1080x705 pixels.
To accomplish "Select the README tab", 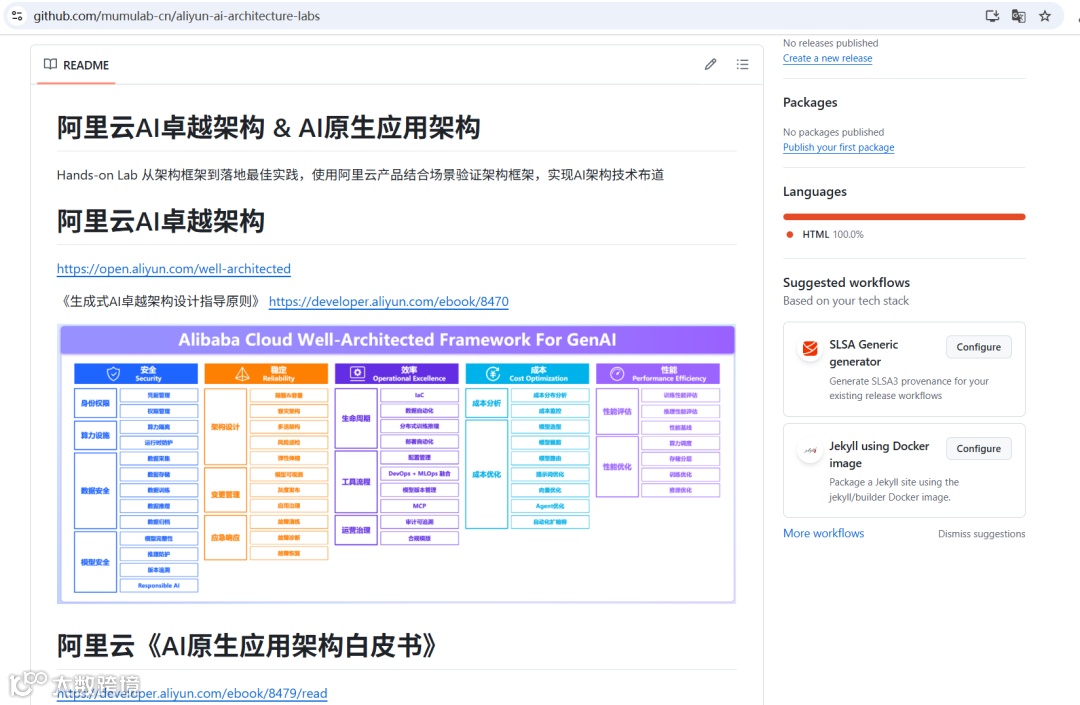I will point(76,65).
